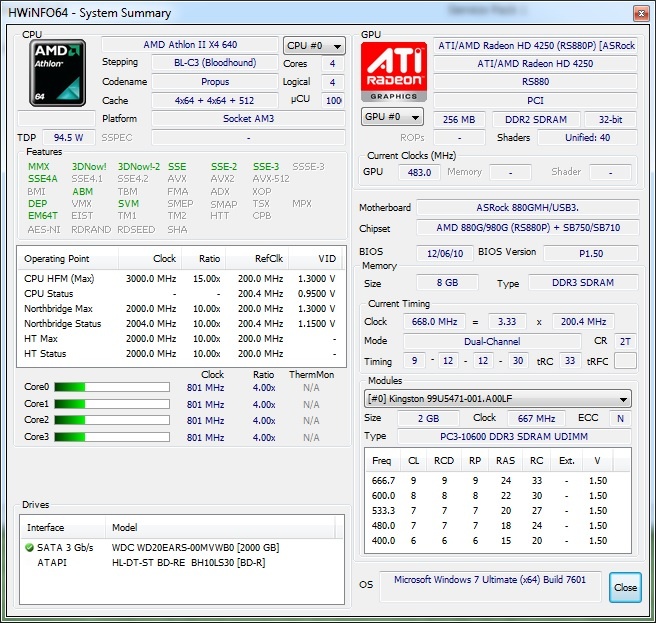Click the RCD column header
This screenshot has height=623, width=656.
pos(443,461)
